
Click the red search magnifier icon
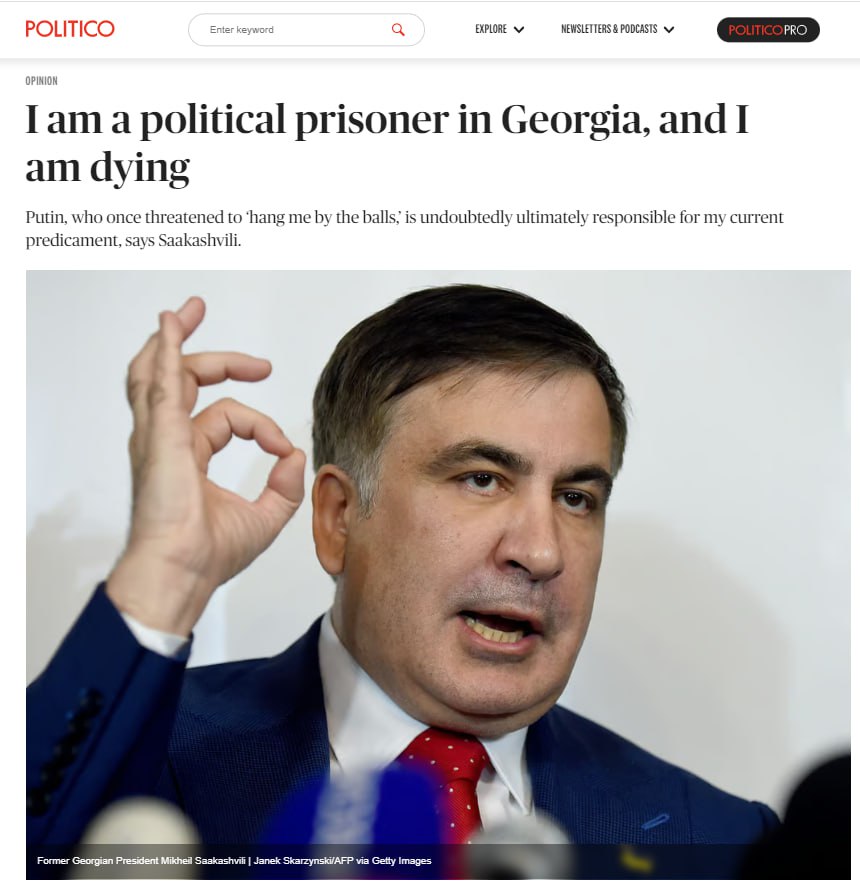click(x=398, y=29)
